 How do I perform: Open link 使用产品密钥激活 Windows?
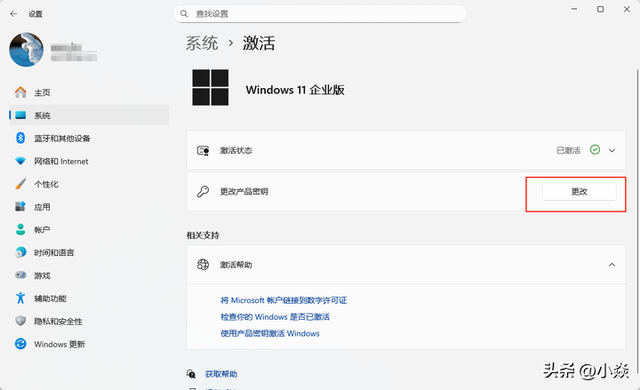click(270, 334)
